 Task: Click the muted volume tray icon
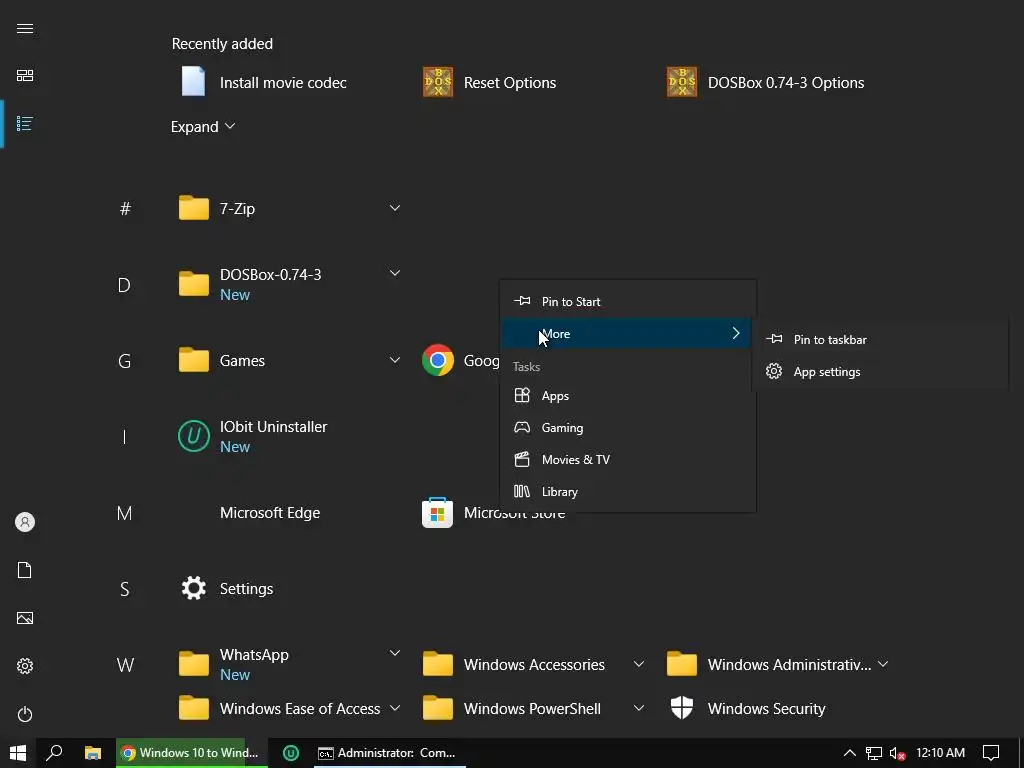pos(897,753)
